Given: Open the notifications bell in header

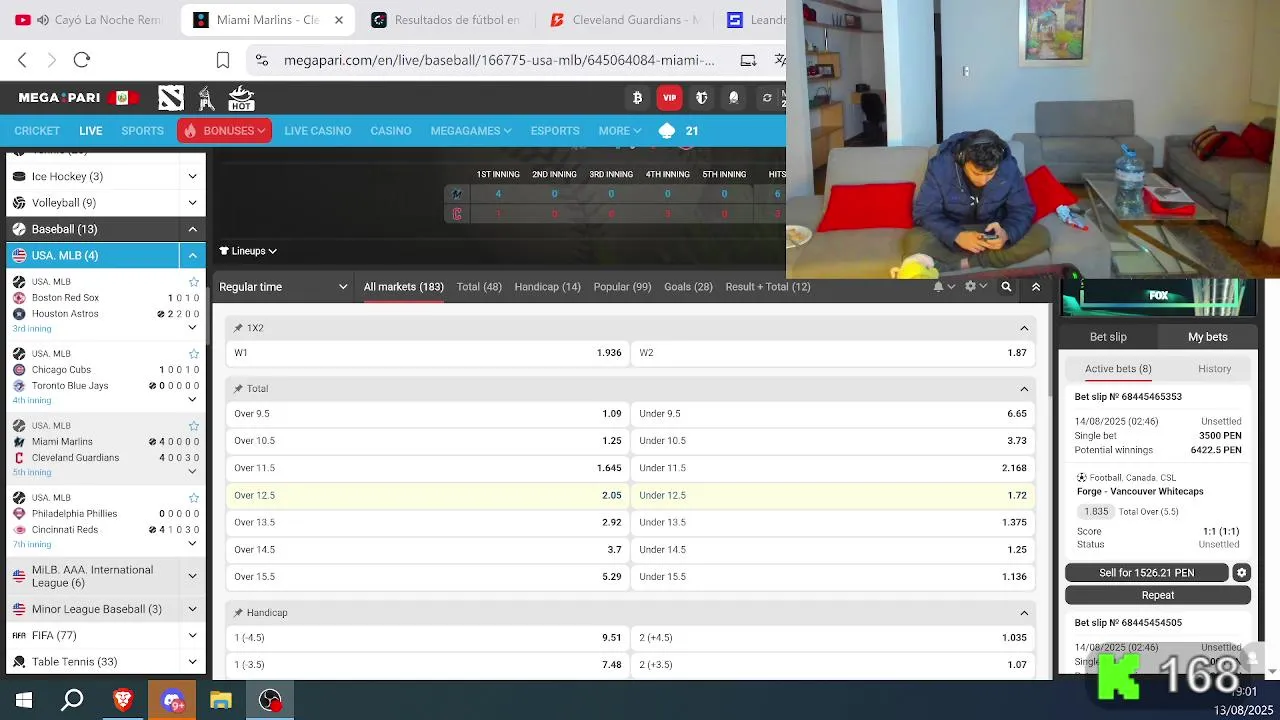Looking at the screenshot, I should 734,98.
